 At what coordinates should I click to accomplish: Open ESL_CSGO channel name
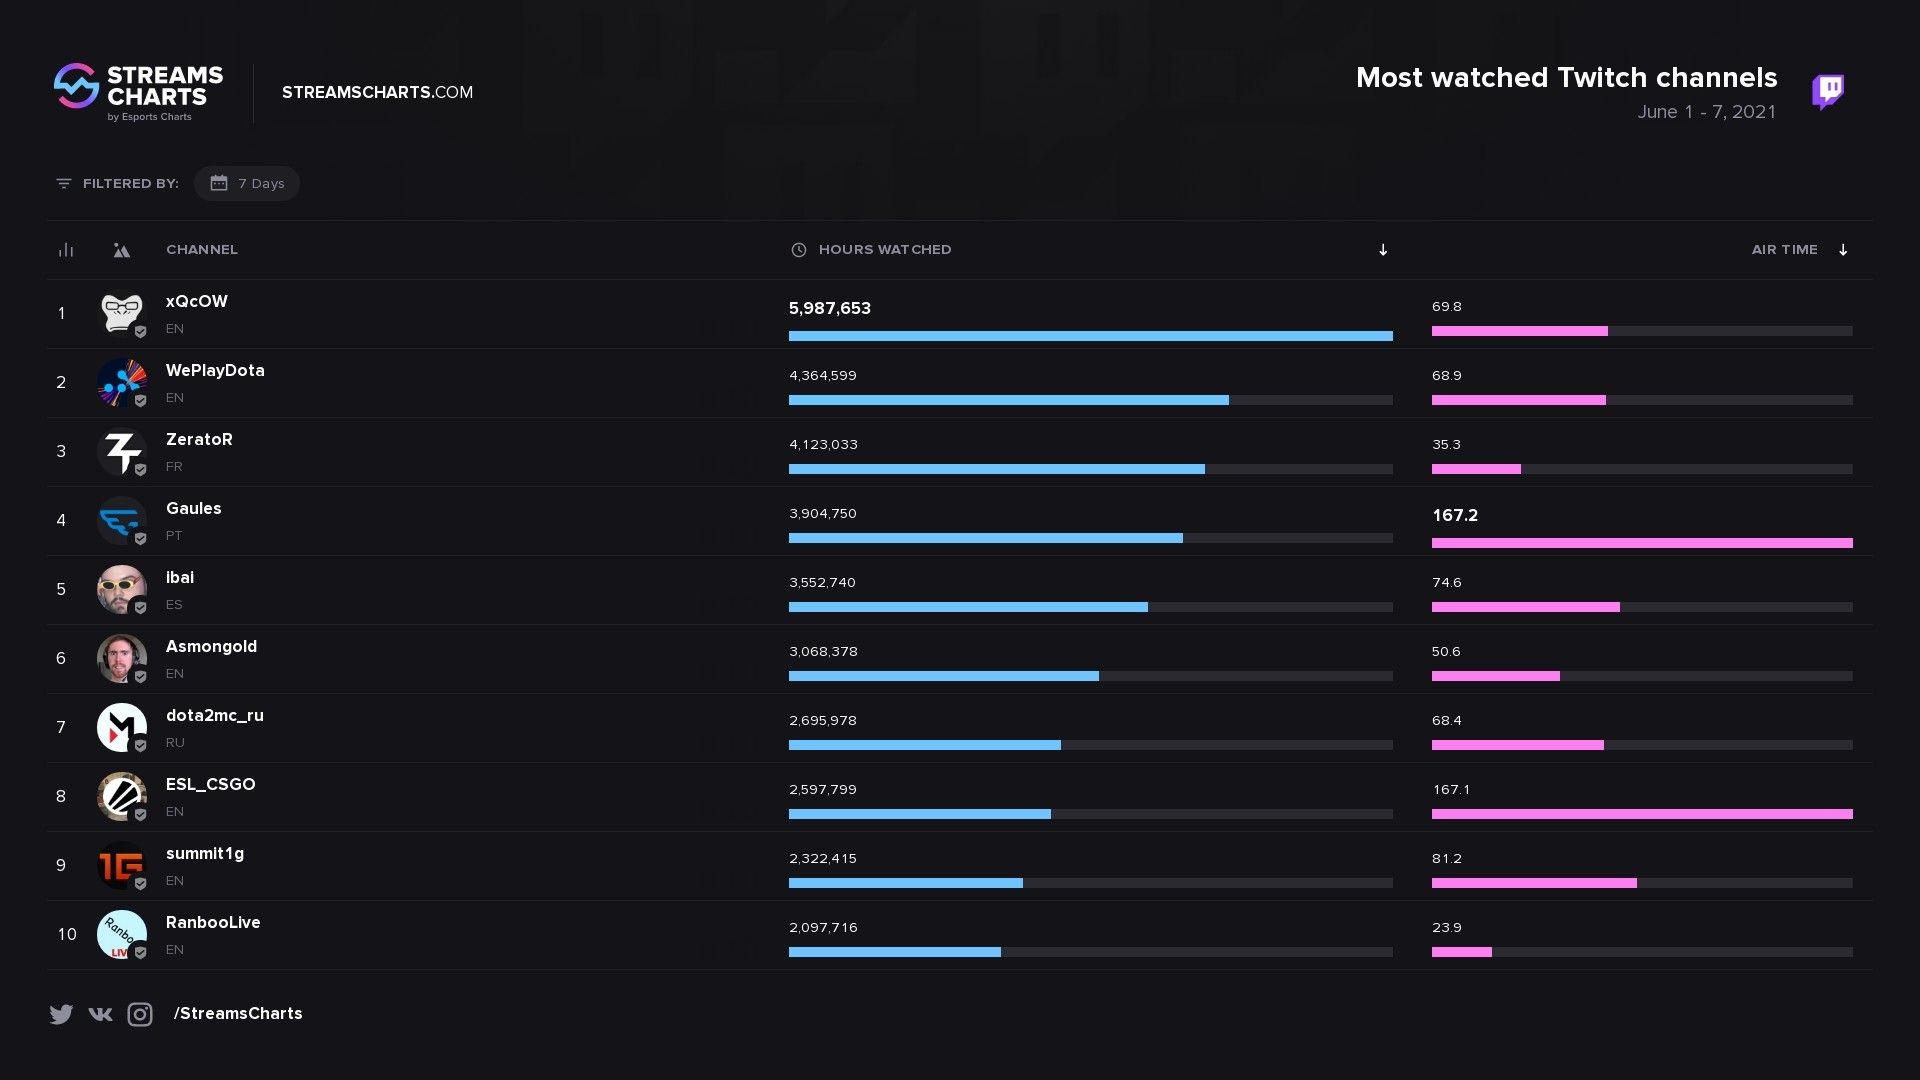(211, 784)
